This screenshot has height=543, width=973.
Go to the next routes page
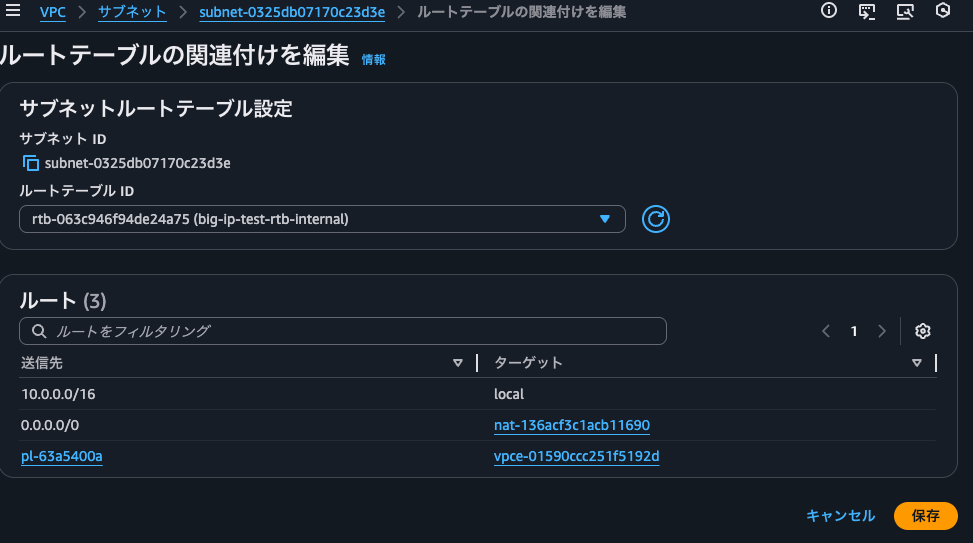click(x=882, y=331)
